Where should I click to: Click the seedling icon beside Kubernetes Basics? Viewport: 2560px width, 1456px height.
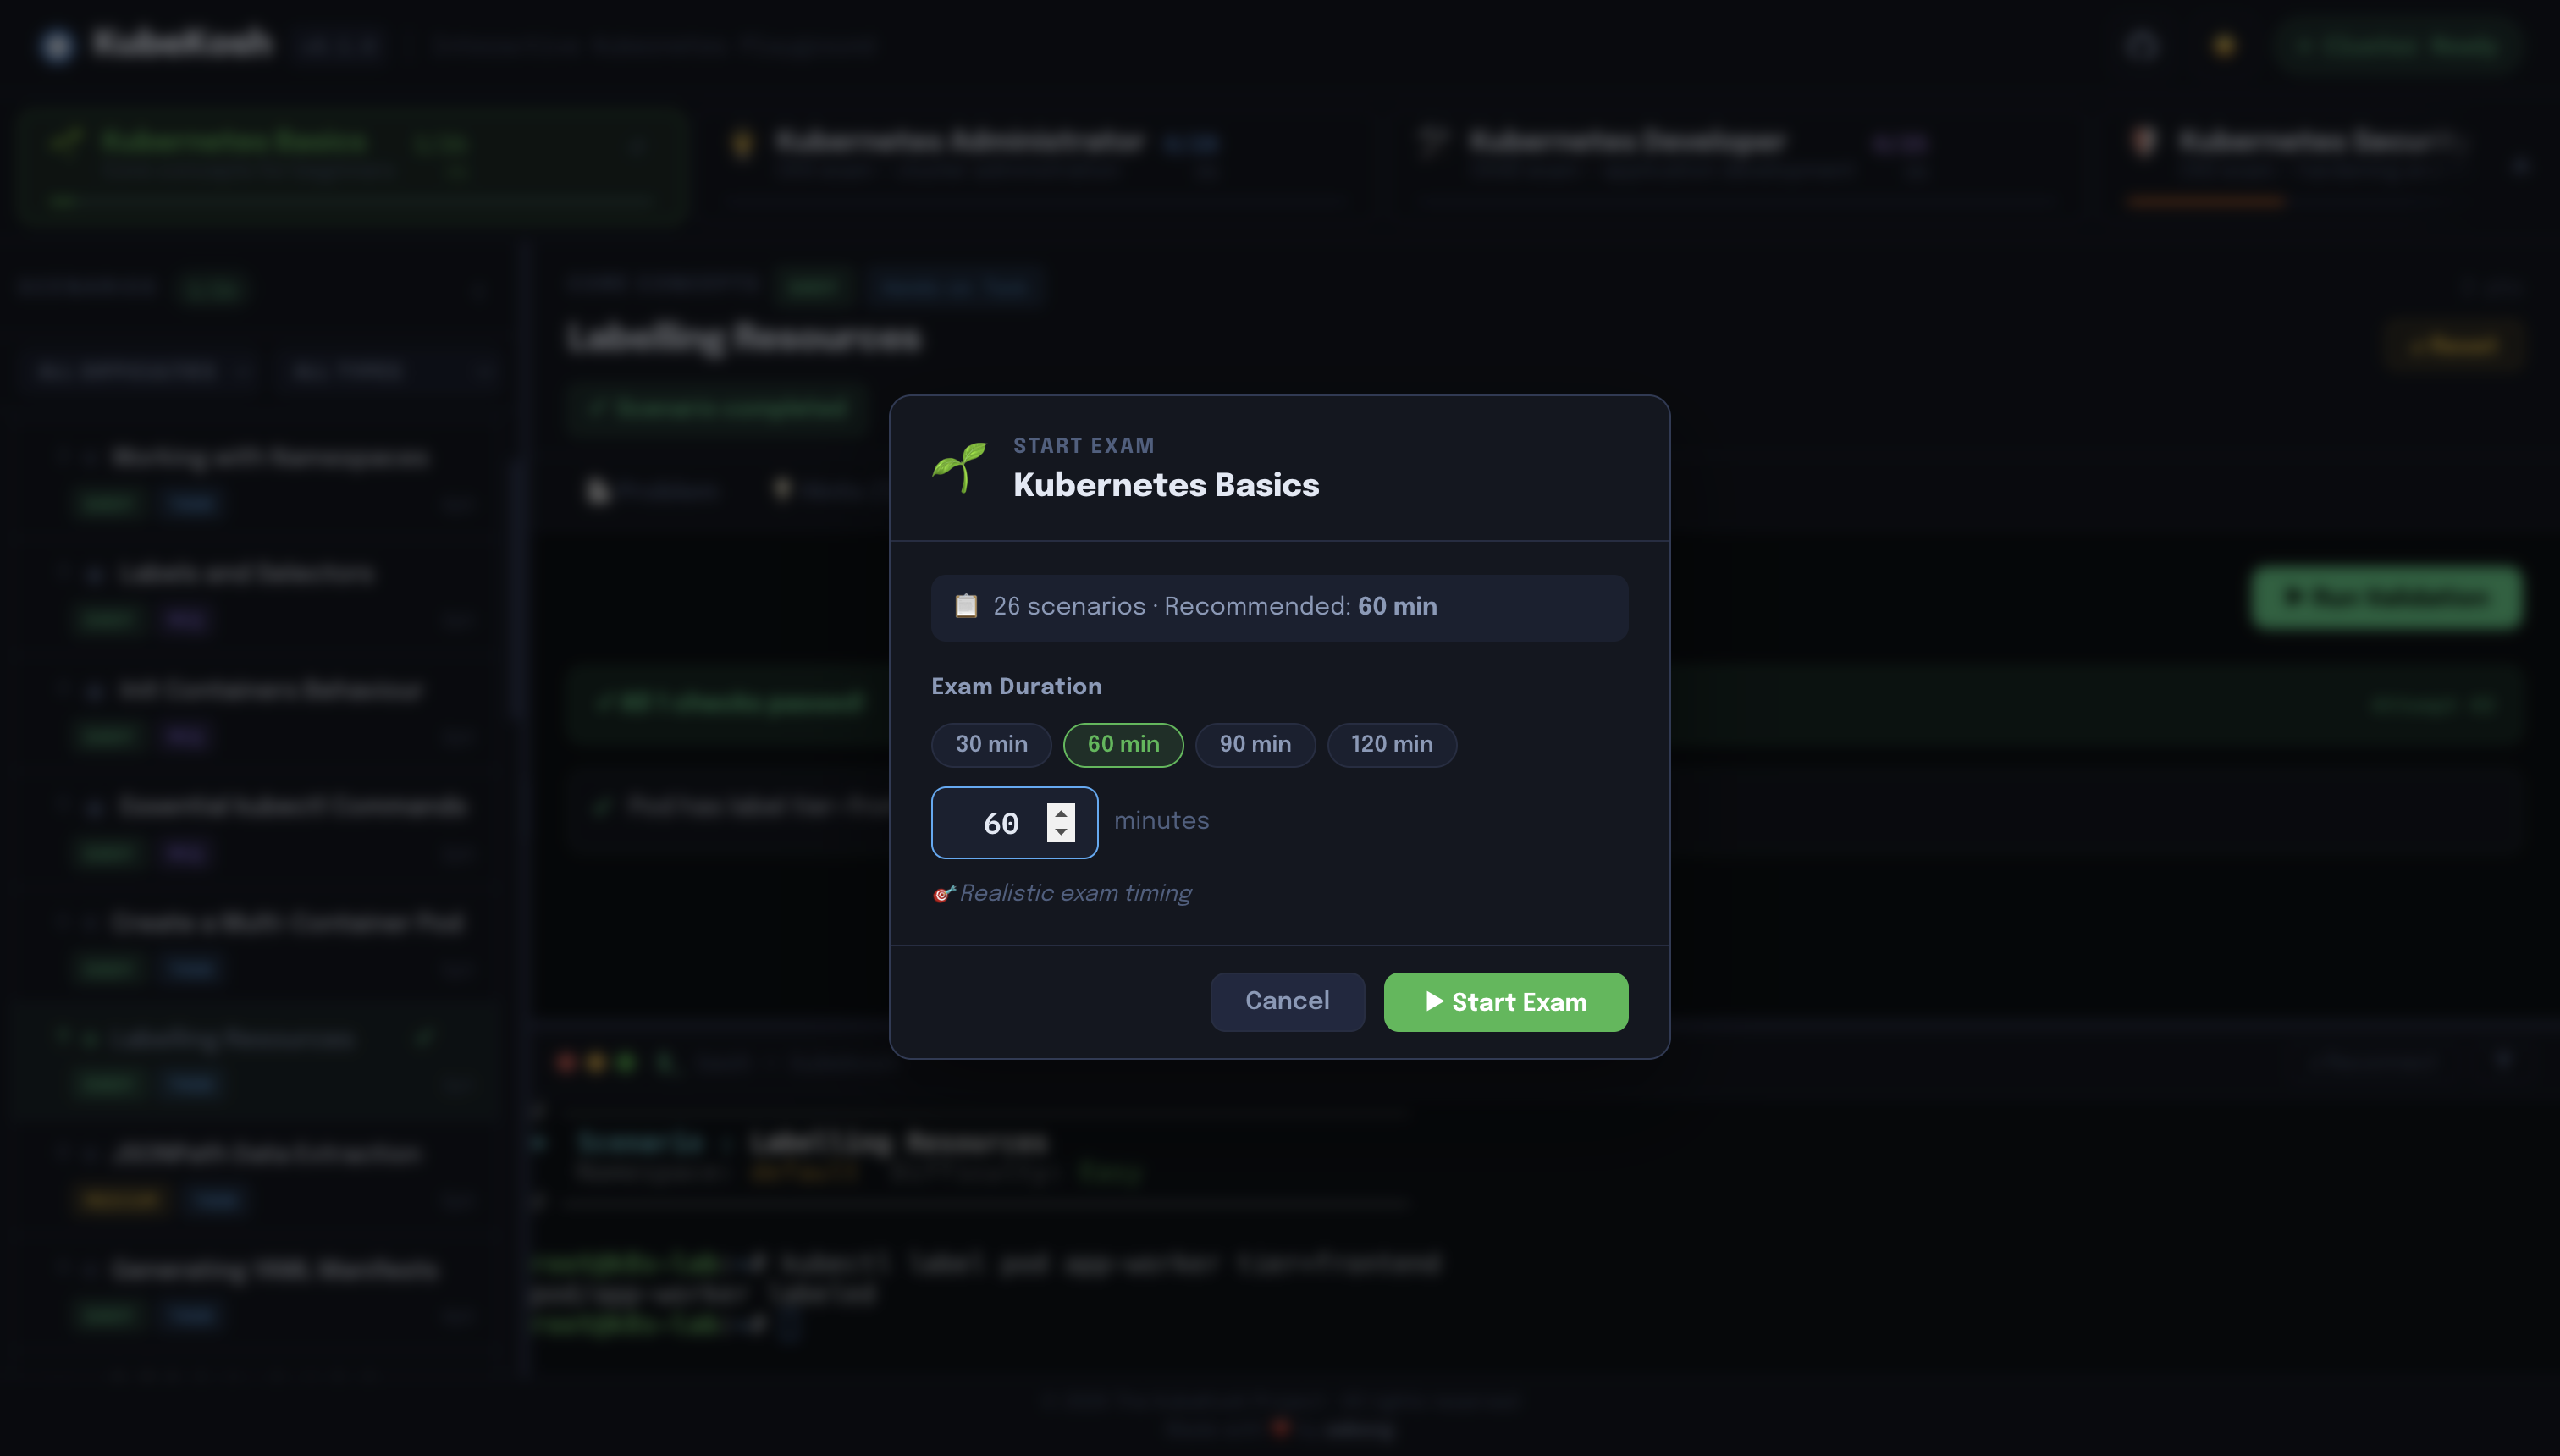point(959,467)
